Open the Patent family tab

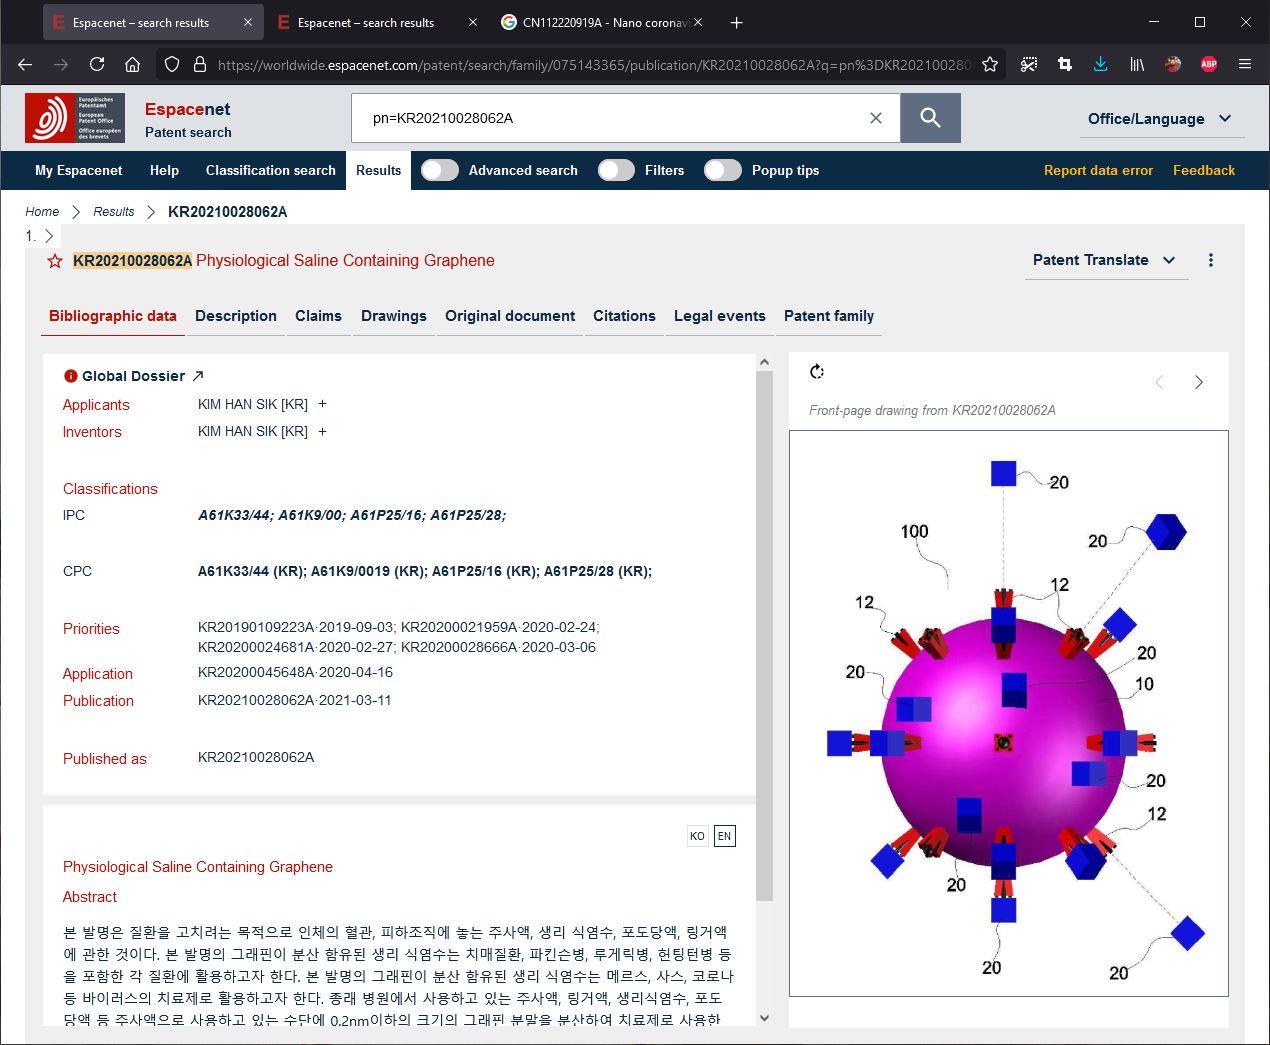click(x=828, y=316)
